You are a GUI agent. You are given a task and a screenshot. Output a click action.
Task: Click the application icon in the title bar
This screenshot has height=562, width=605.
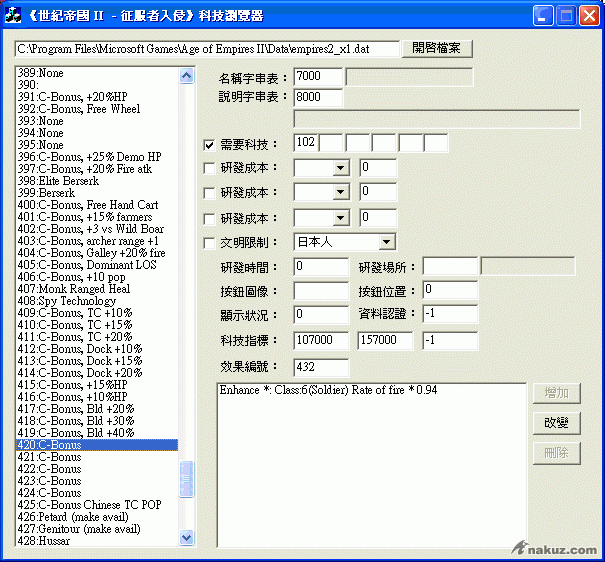point(13,16)
